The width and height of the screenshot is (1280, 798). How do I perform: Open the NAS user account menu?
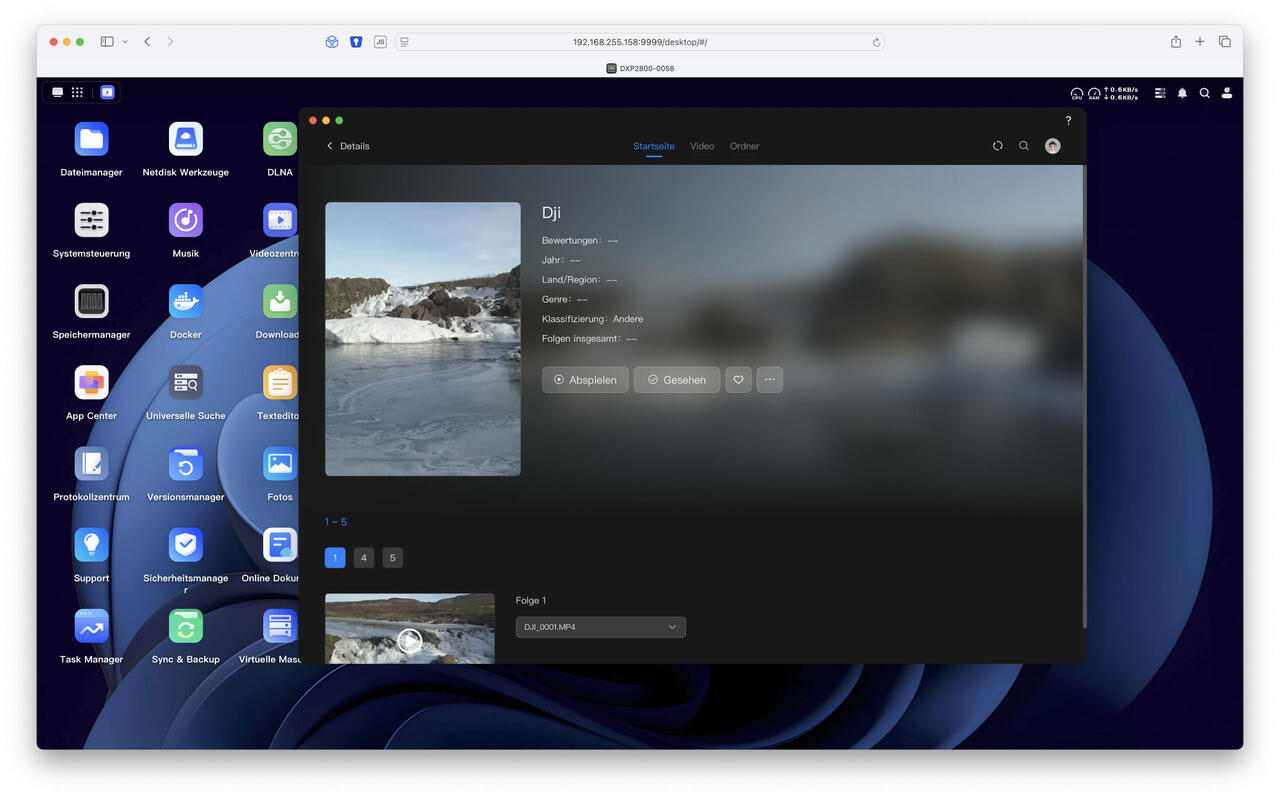[x=1227, y=93]
